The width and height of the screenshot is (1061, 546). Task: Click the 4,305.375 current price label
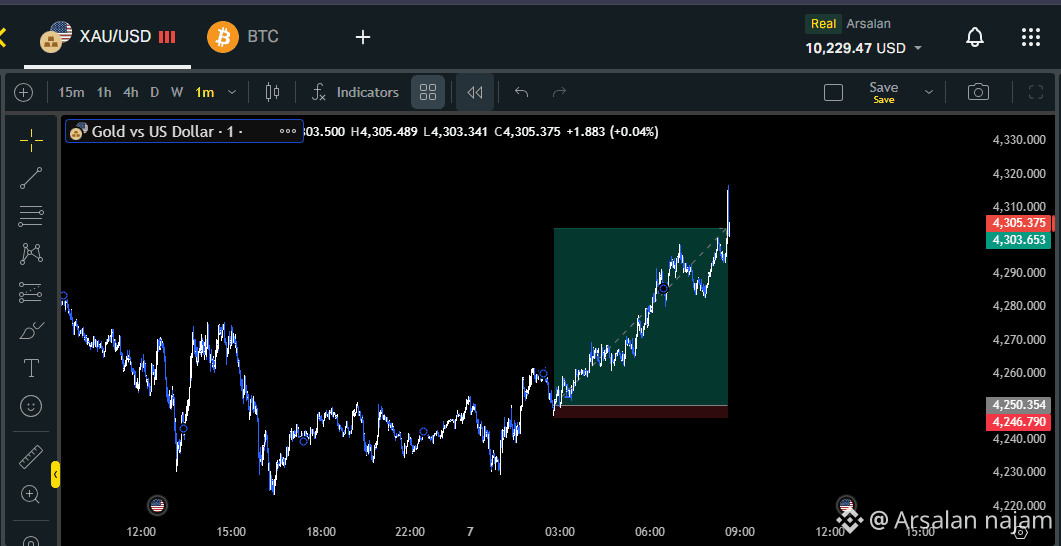(1019, 223)
